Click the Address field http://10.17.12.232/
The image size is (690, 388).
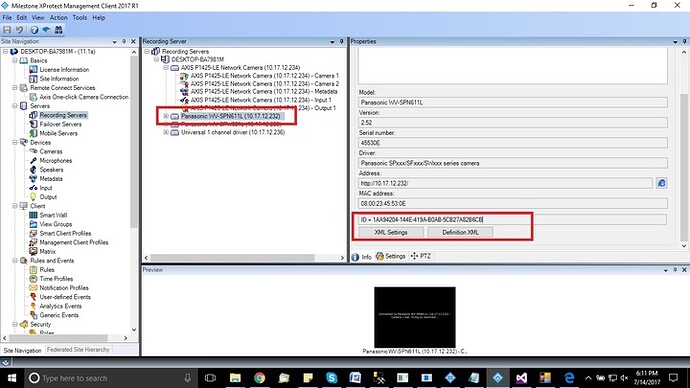click(x=505, y=183)
